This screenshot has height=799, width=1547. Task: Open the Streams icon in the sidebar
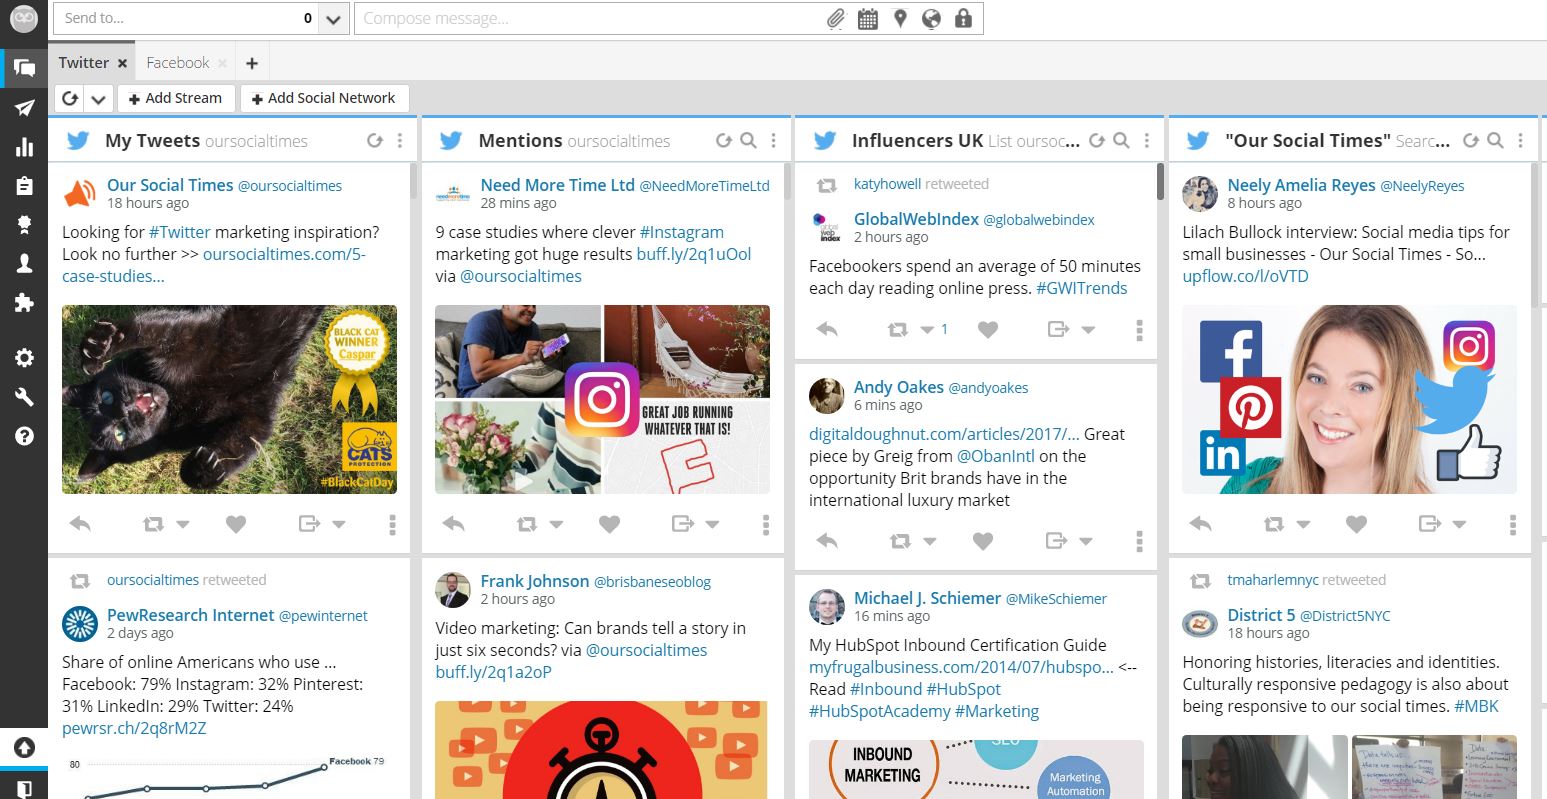pos(24,68)
